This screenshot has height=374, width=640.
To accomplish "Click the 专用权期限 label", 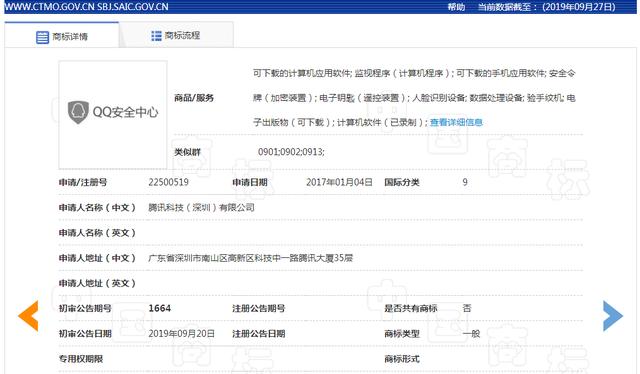I will [x=81, y=359].
